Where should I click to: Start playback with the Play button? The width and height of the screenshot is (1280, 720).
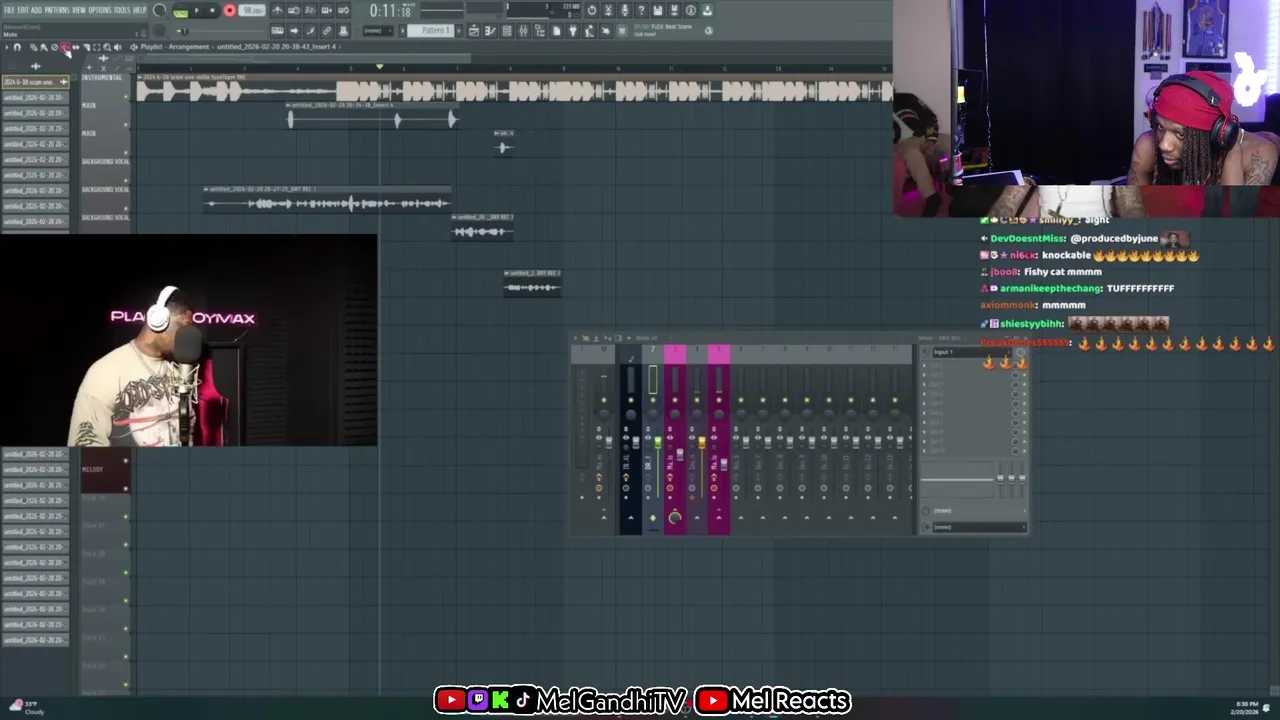[197, 10]
